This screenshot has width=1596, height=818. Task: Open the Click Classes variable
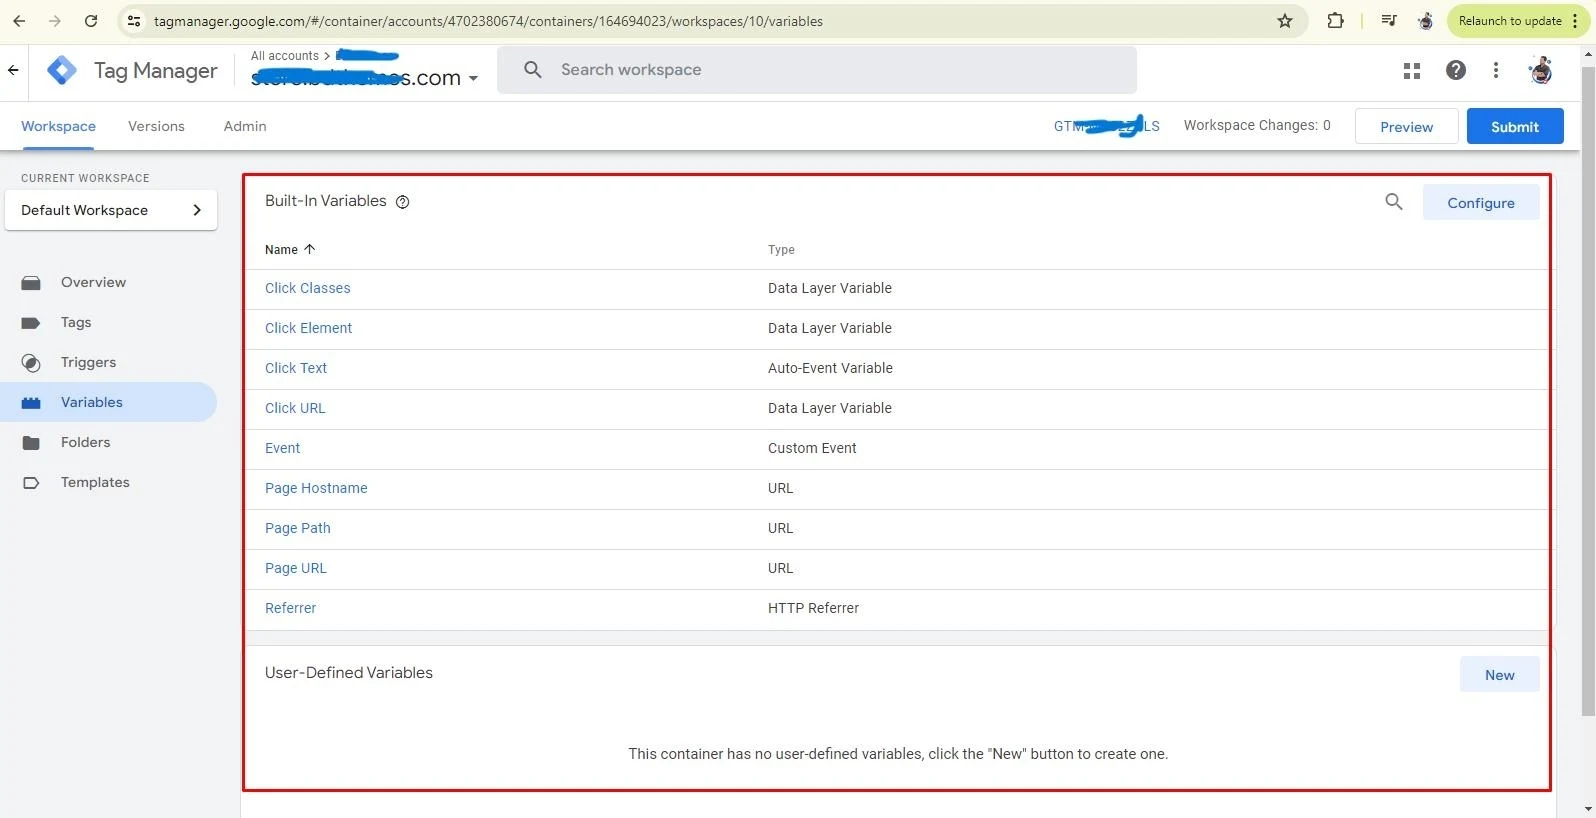(308, 288)
